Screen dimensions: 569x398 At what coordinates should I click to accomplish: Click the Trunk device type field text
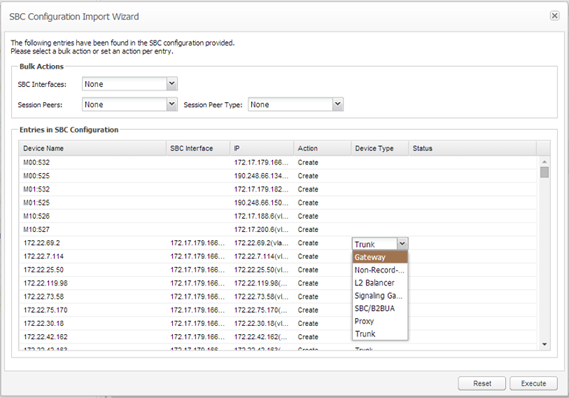[x=375, y=244]
